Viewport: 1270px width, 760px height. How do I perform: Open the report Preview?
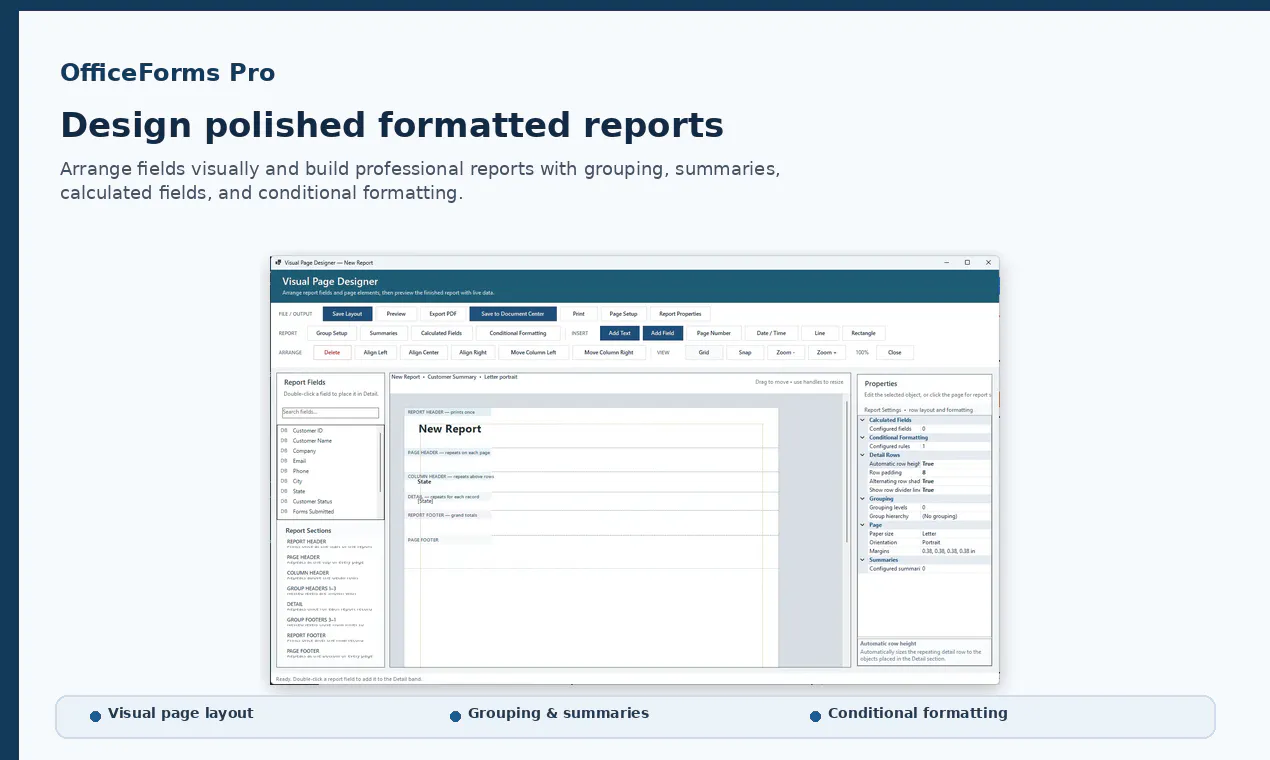point(396,314)
